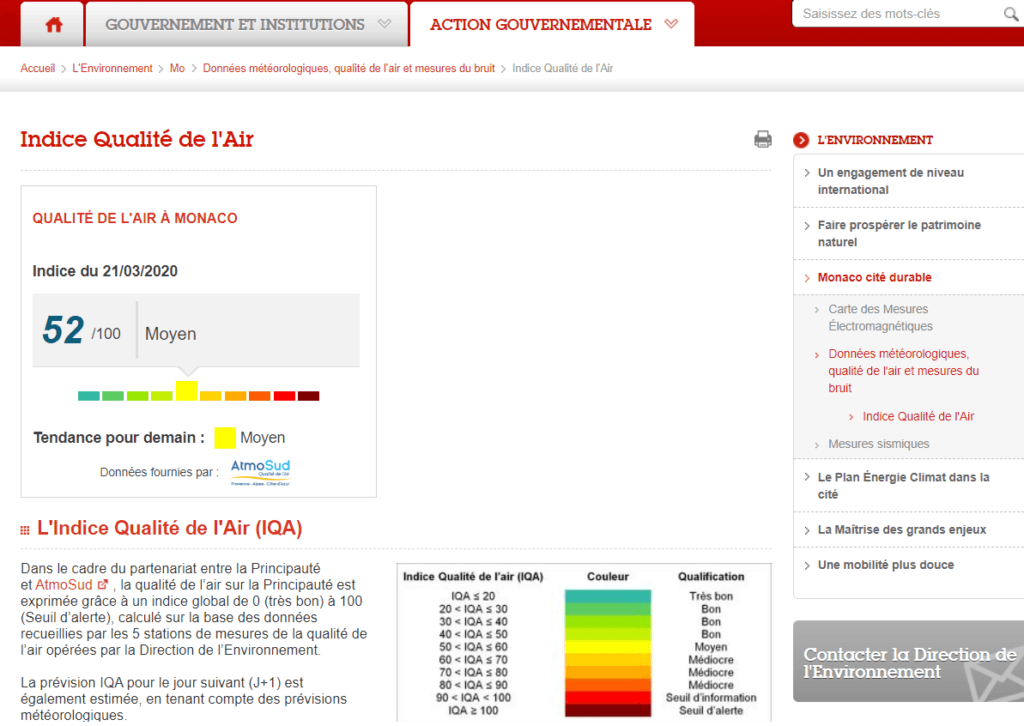1024x726 pixels.
Task: Collapse the Monaco cité durable section
Action: (873, 277)
